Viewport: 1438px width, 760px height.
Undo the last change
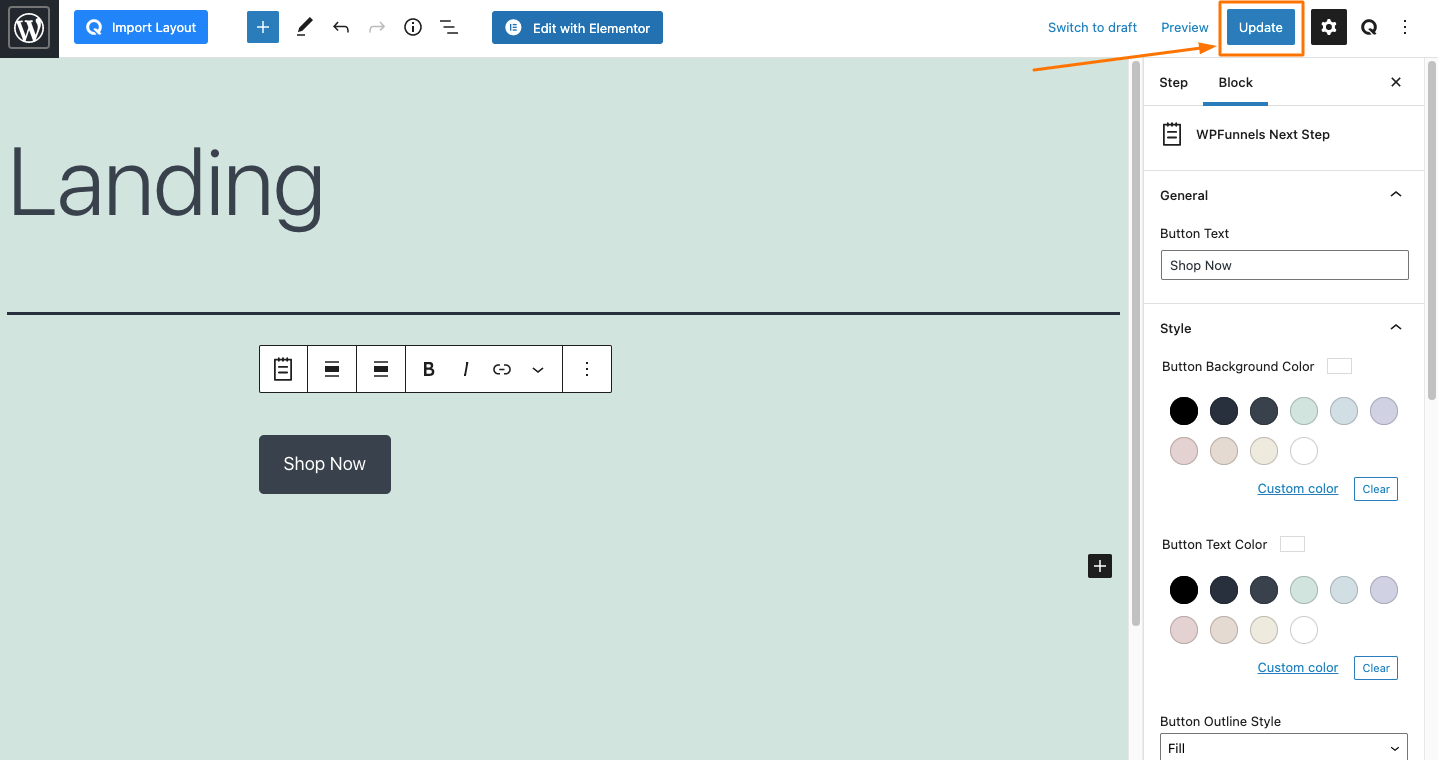(x=341, y=28)
